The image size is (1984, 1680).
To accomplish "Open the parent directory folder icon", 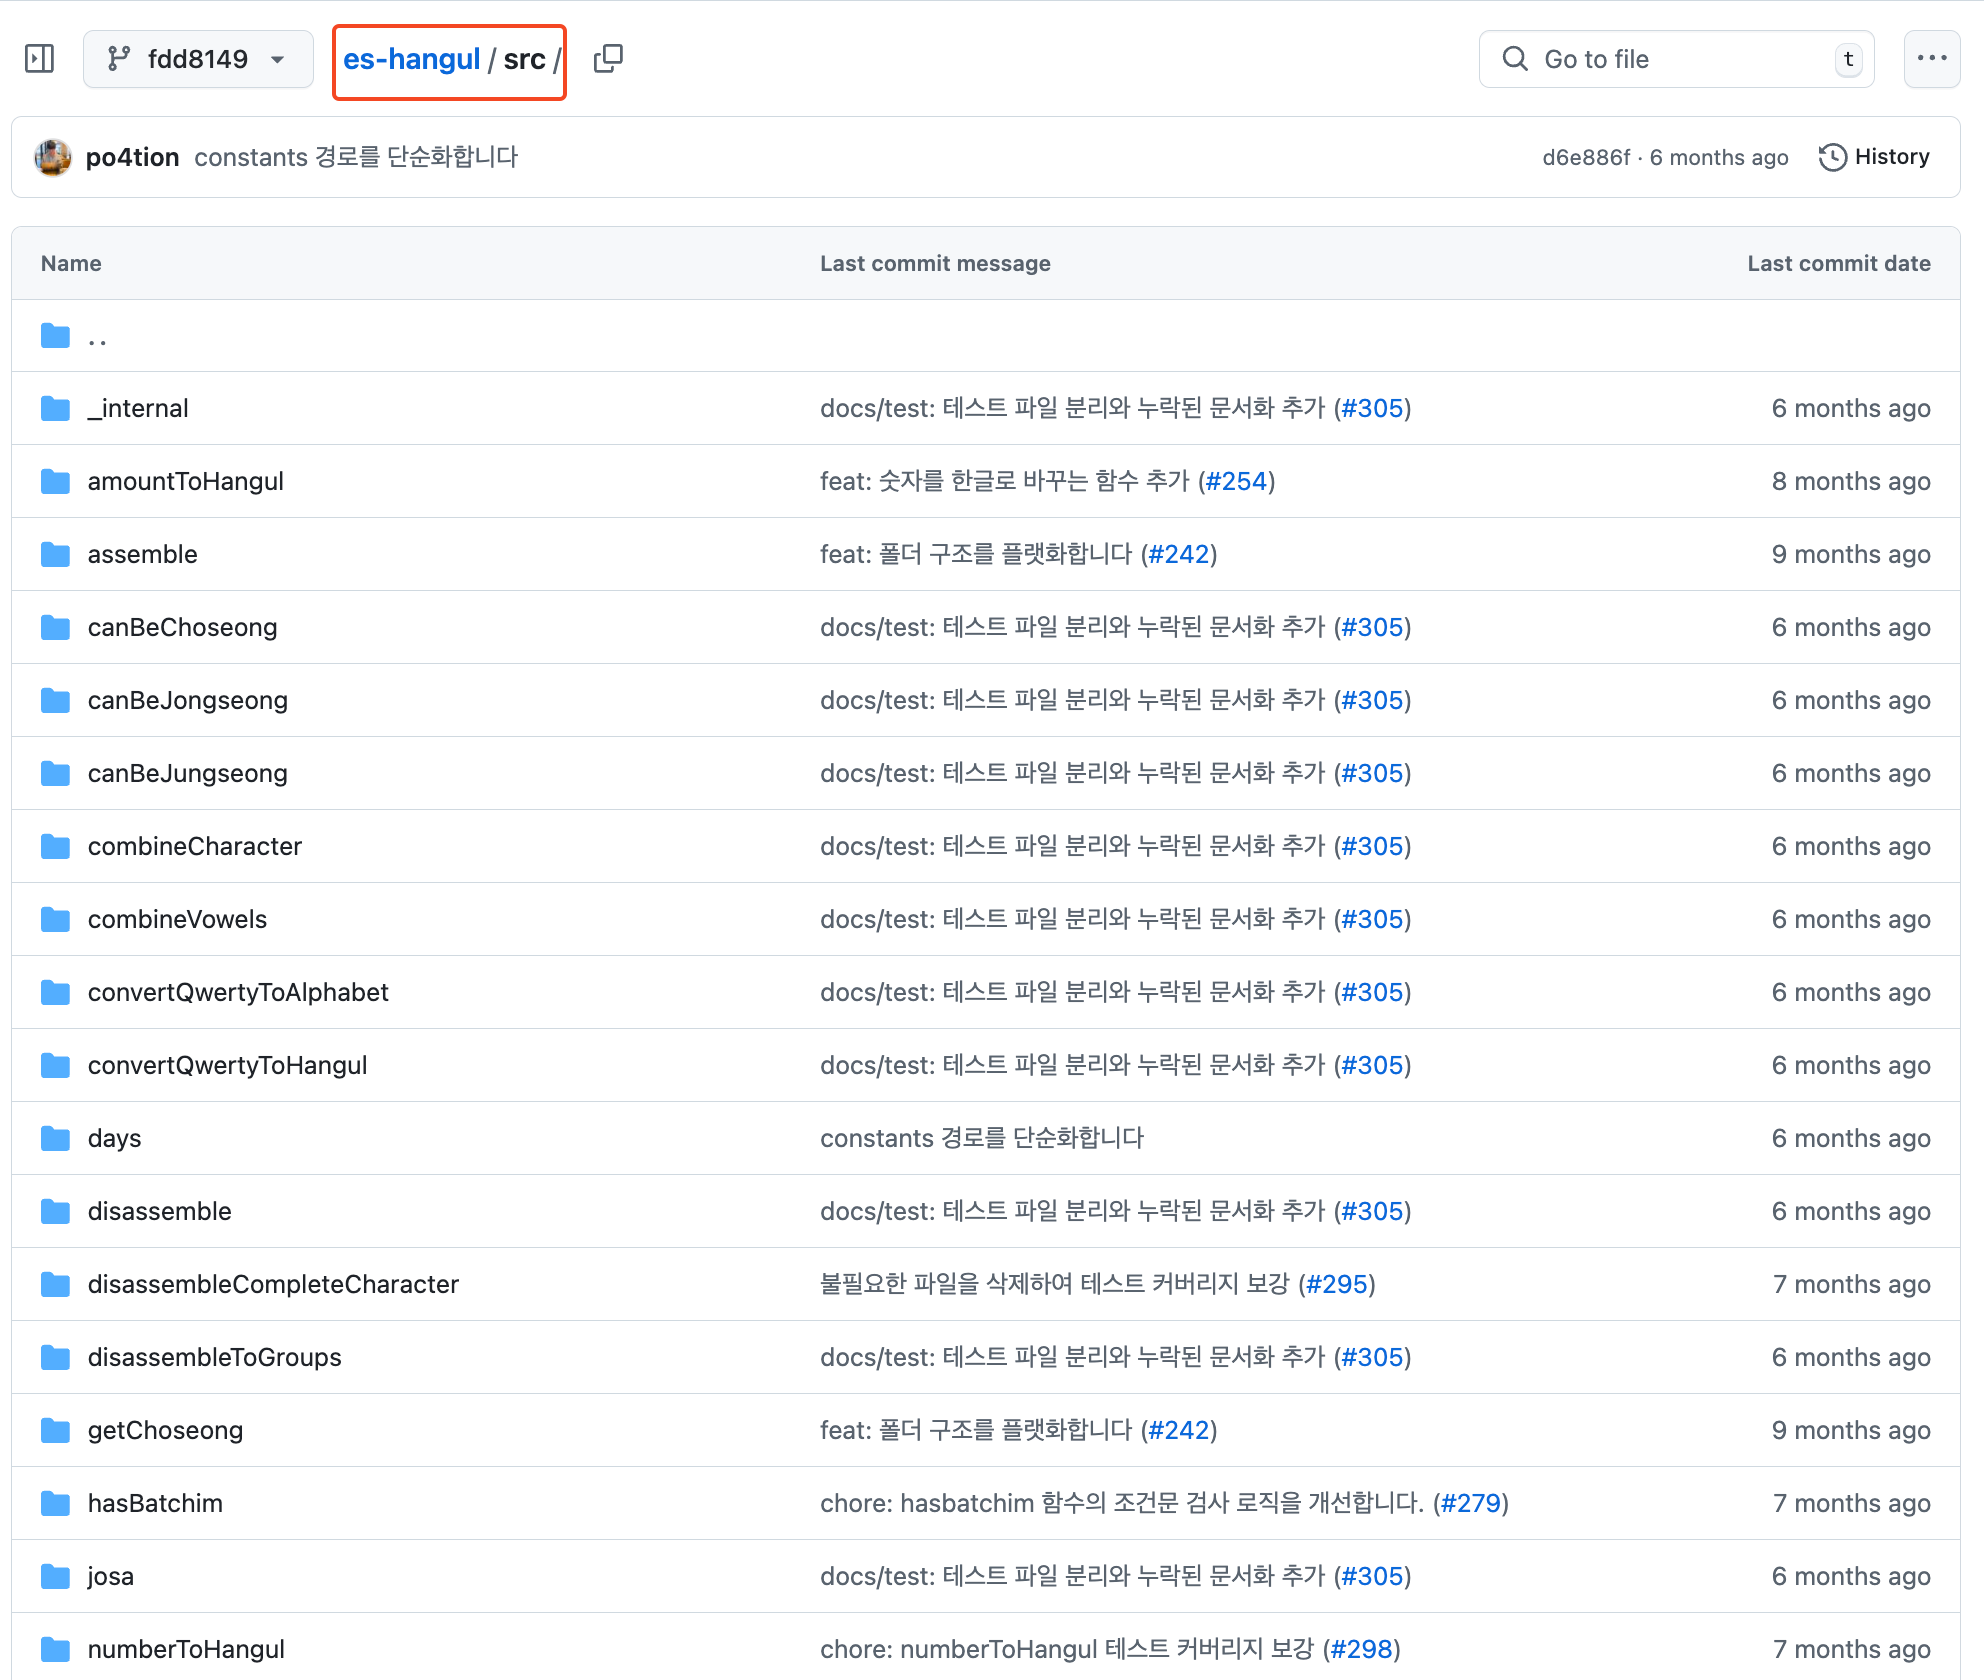I will tap(56, 336).
